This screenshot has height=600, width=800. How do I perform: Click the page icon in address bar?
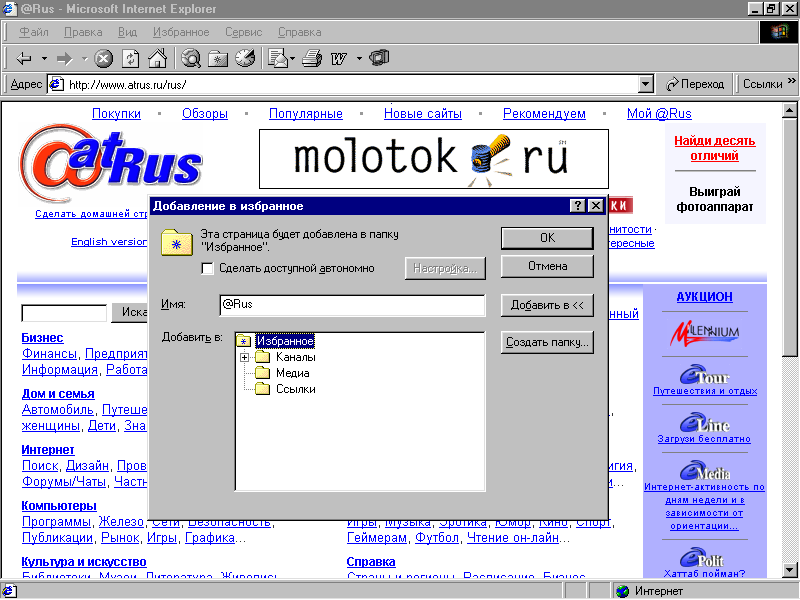(56, 84)
